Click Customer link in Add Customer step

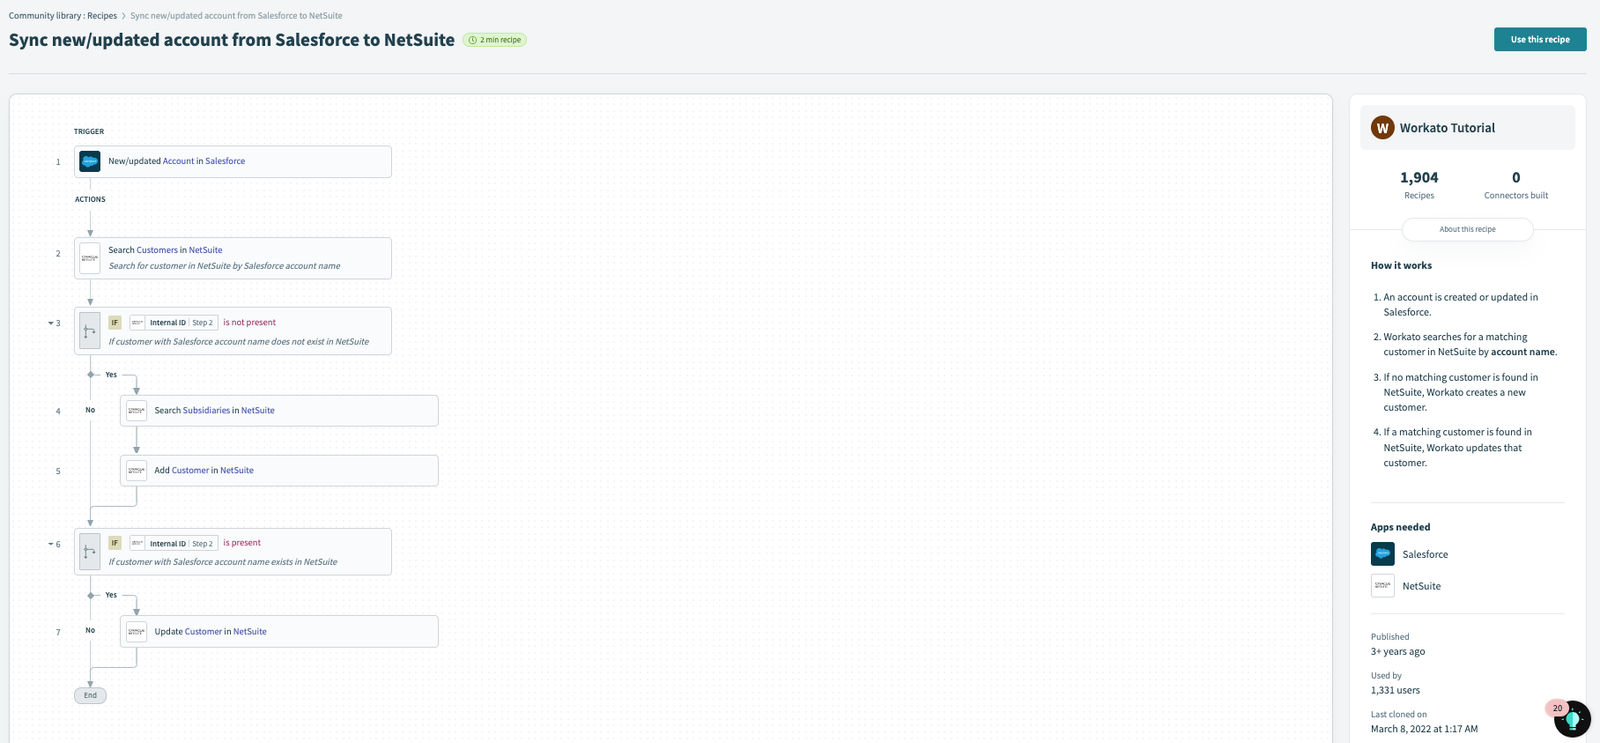(190, 470)
